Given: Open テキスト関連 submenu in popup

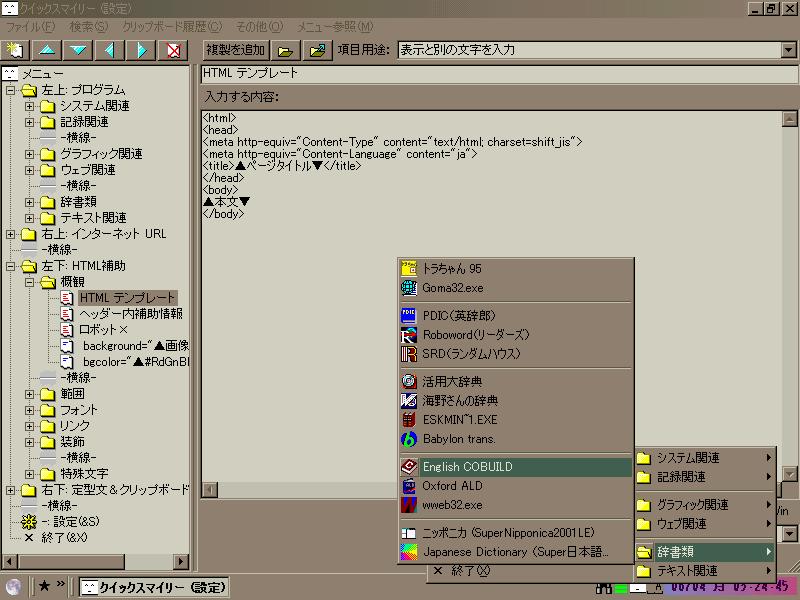Looking at the screenshot, I should pos(705,571).
